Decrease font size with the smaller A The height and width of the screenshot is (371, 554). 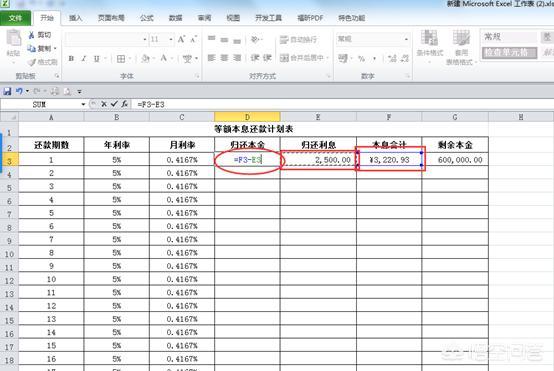pyautogui.click(x=193, y=40)
